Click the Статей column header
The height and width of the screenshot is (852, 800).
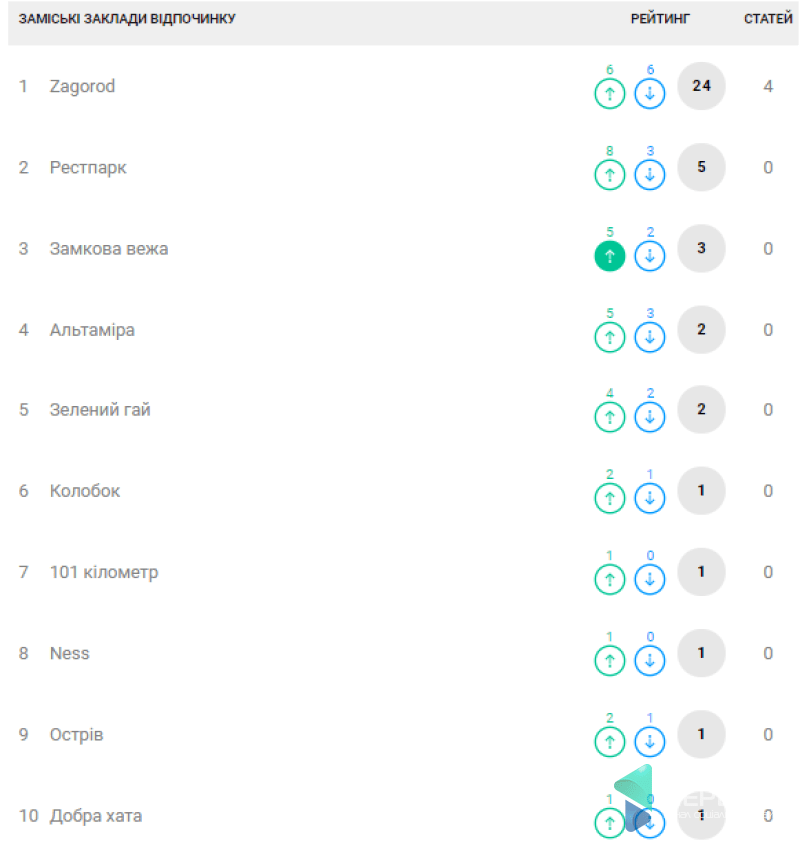768,19
